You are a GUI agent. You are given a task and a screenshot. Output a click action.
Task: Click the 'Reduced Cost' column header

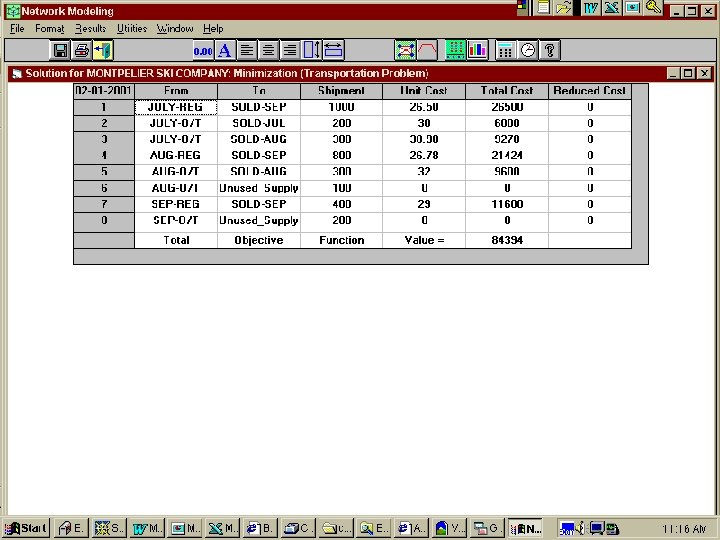tap(590, 91)
